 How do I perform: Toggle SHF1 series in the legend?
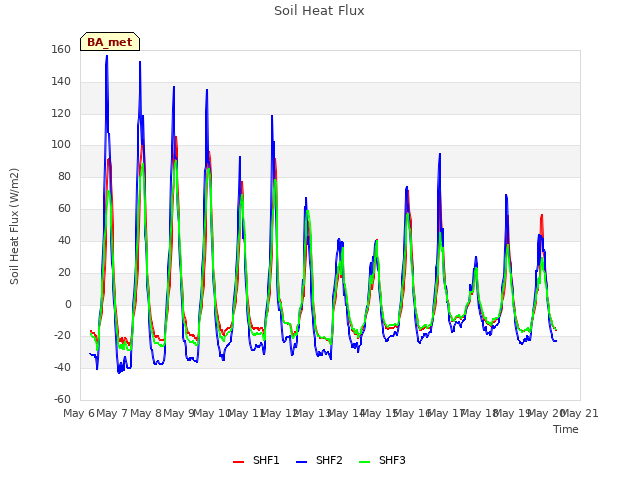pos(256,460)
